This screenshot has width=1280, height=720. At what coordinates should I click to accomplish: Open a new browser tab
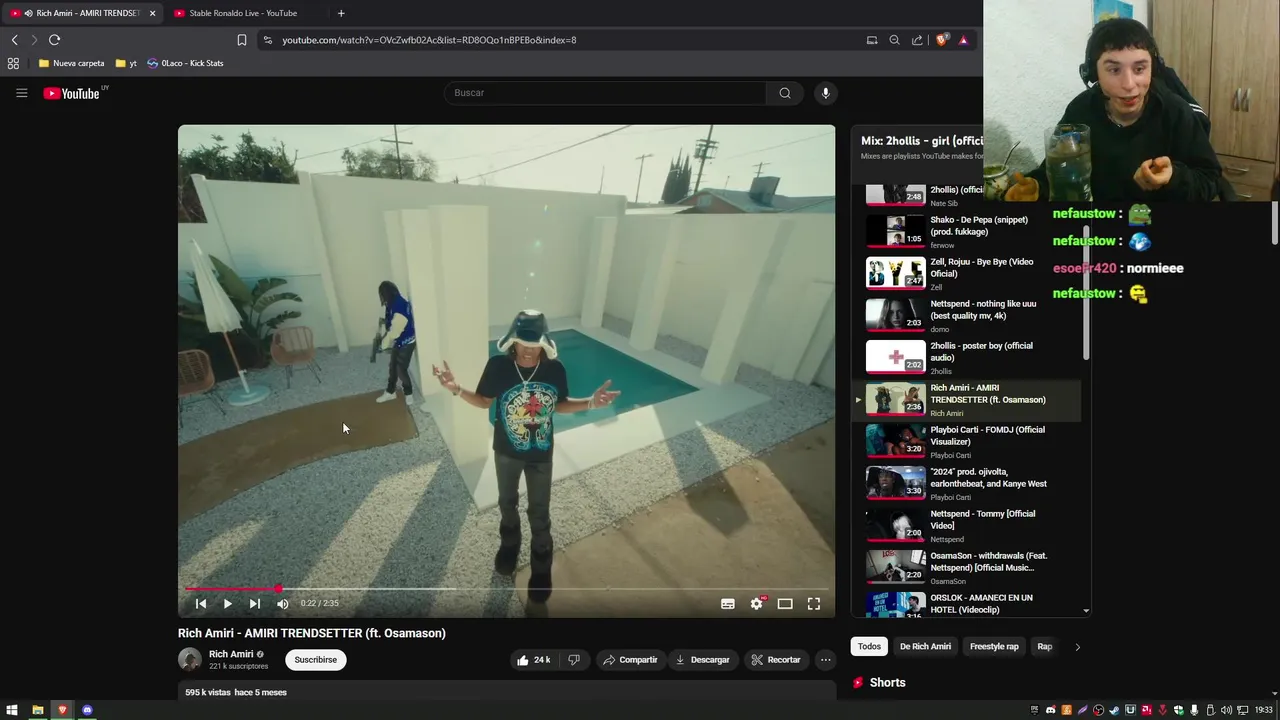click(341, 13)
